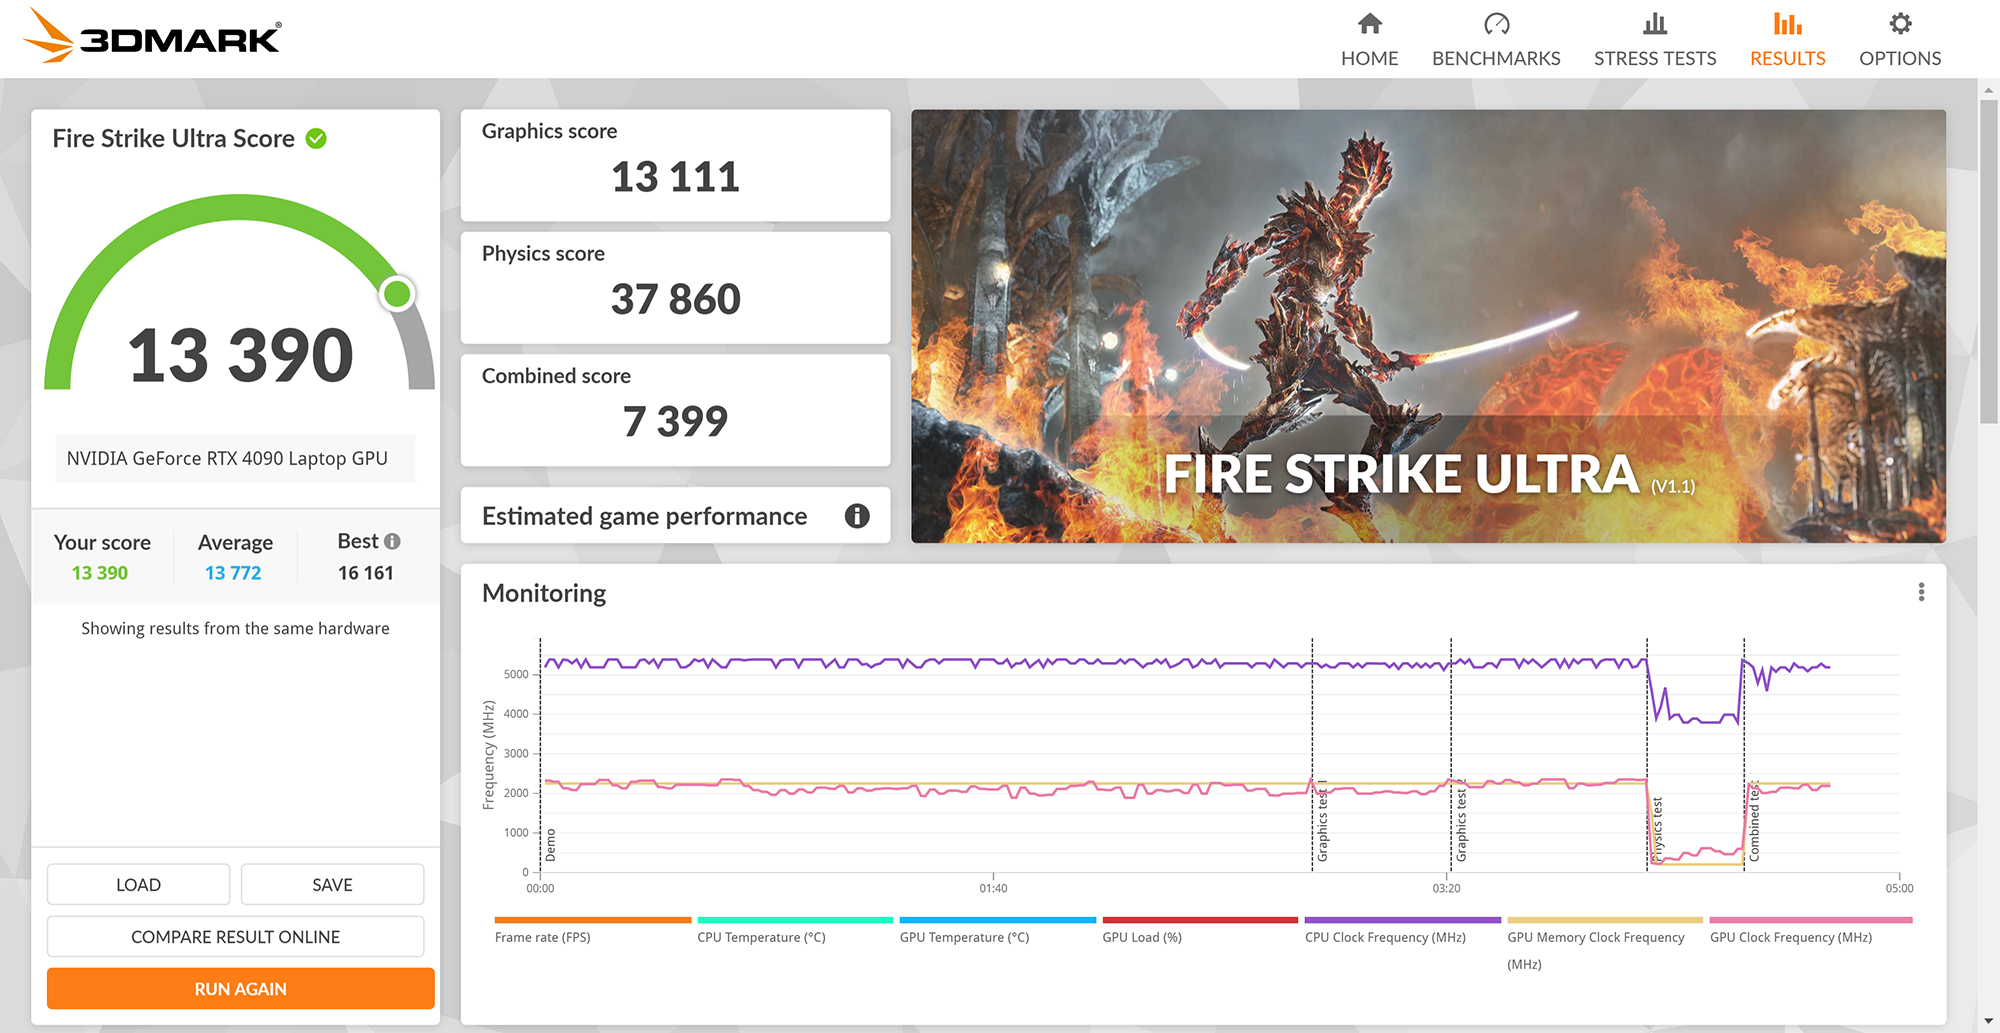Screen dimensions: 2000x1033
Task: Open the Stress Tests tab label
Action: click(1654, 58)
